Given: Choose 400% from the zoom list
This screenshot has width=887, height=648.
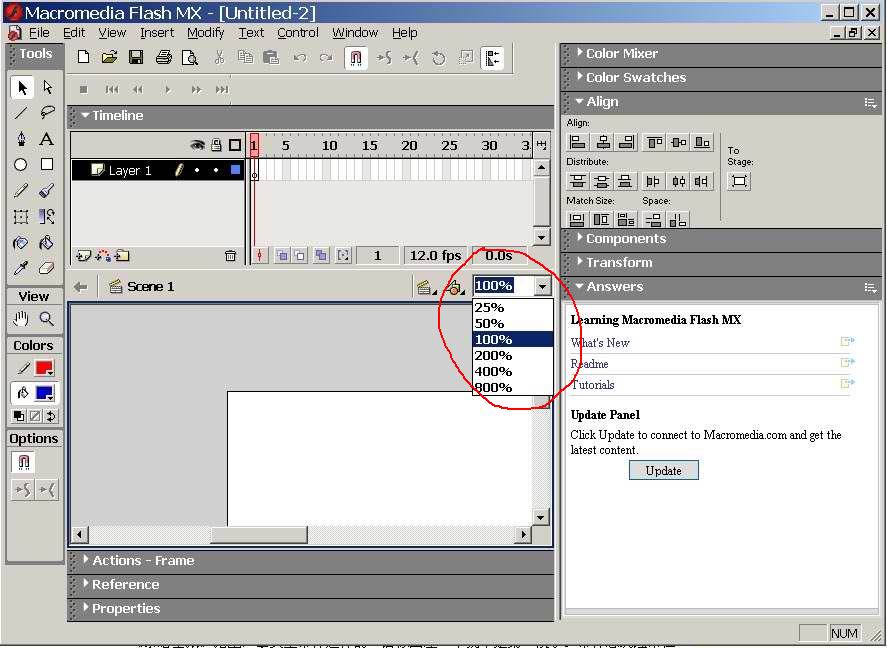Looking at the screenshot, I should (513, 371).
